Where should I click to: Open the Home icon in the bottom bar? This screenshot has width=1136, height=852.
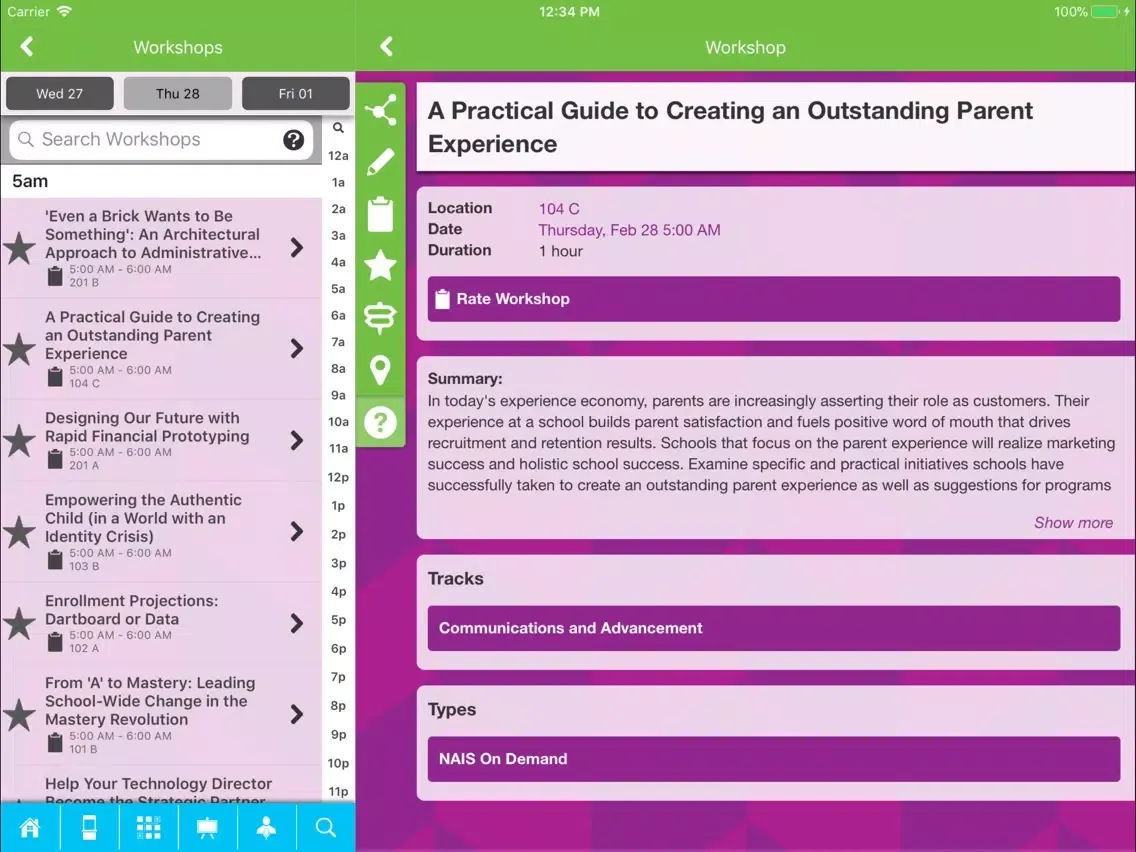[x=30, y=827]
